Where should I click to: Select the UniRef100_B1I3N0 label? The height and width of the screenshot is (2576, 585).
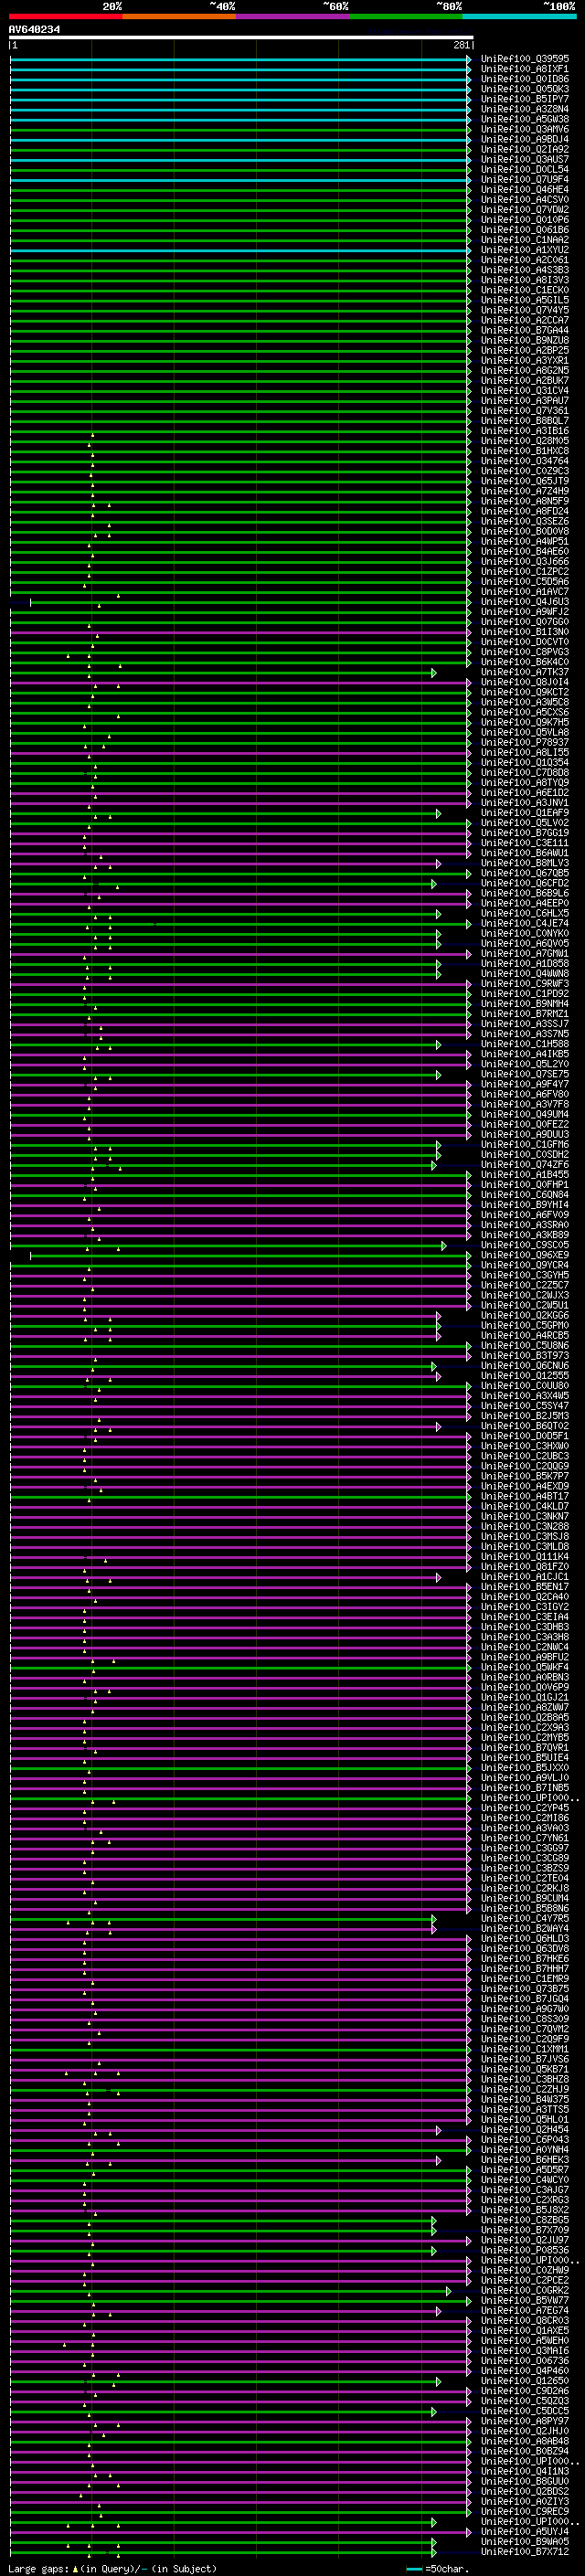tap(524, 632)
